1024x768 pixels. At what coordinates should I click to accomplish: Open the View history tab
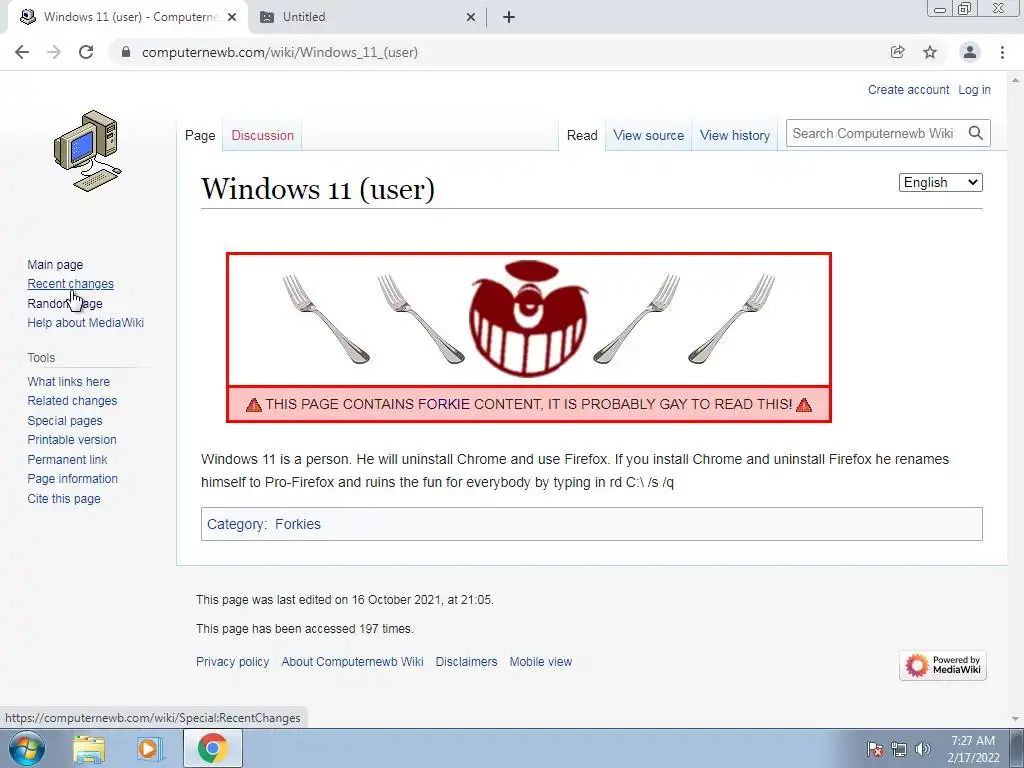click(x=735, y=135)
